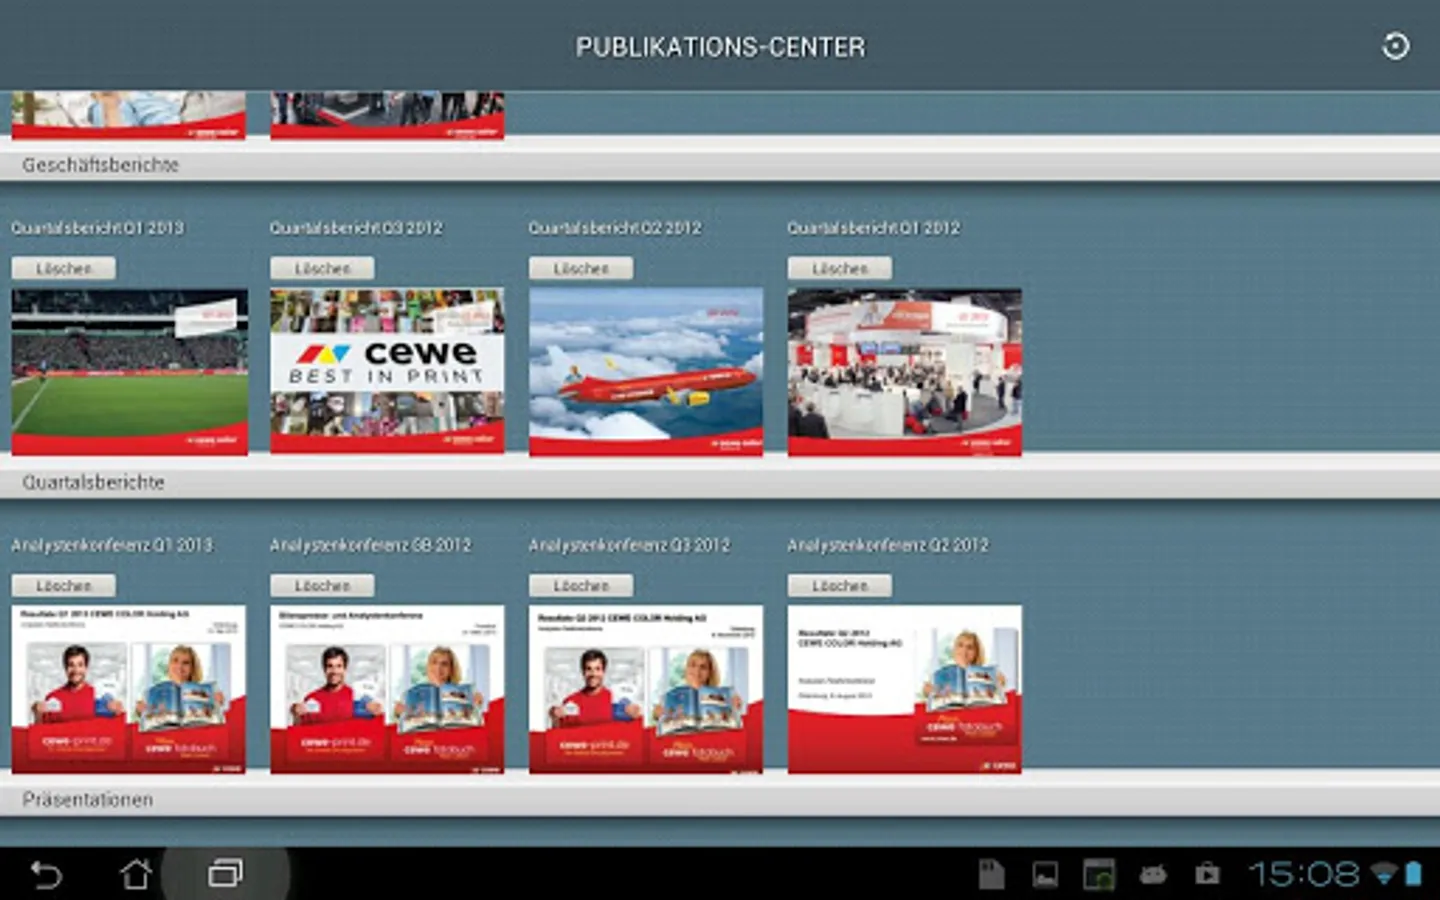Screen dimensions: 1440x900
Task: Open the cewe Best in Print cover
Action: tap(387, 372)
